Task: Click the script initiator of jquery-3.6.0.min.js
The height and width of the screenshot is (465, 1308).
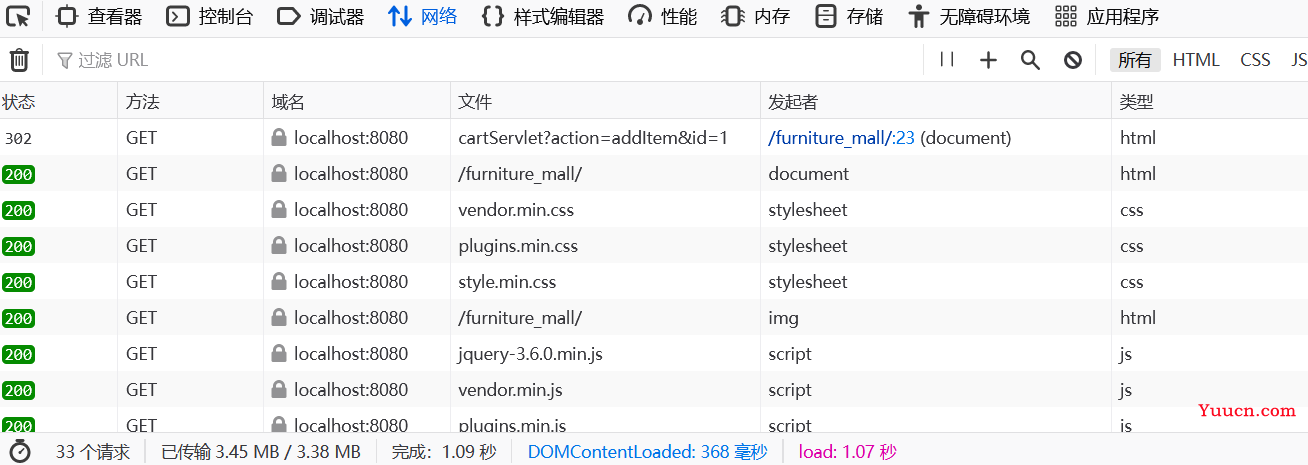Action: click(790, 354)
